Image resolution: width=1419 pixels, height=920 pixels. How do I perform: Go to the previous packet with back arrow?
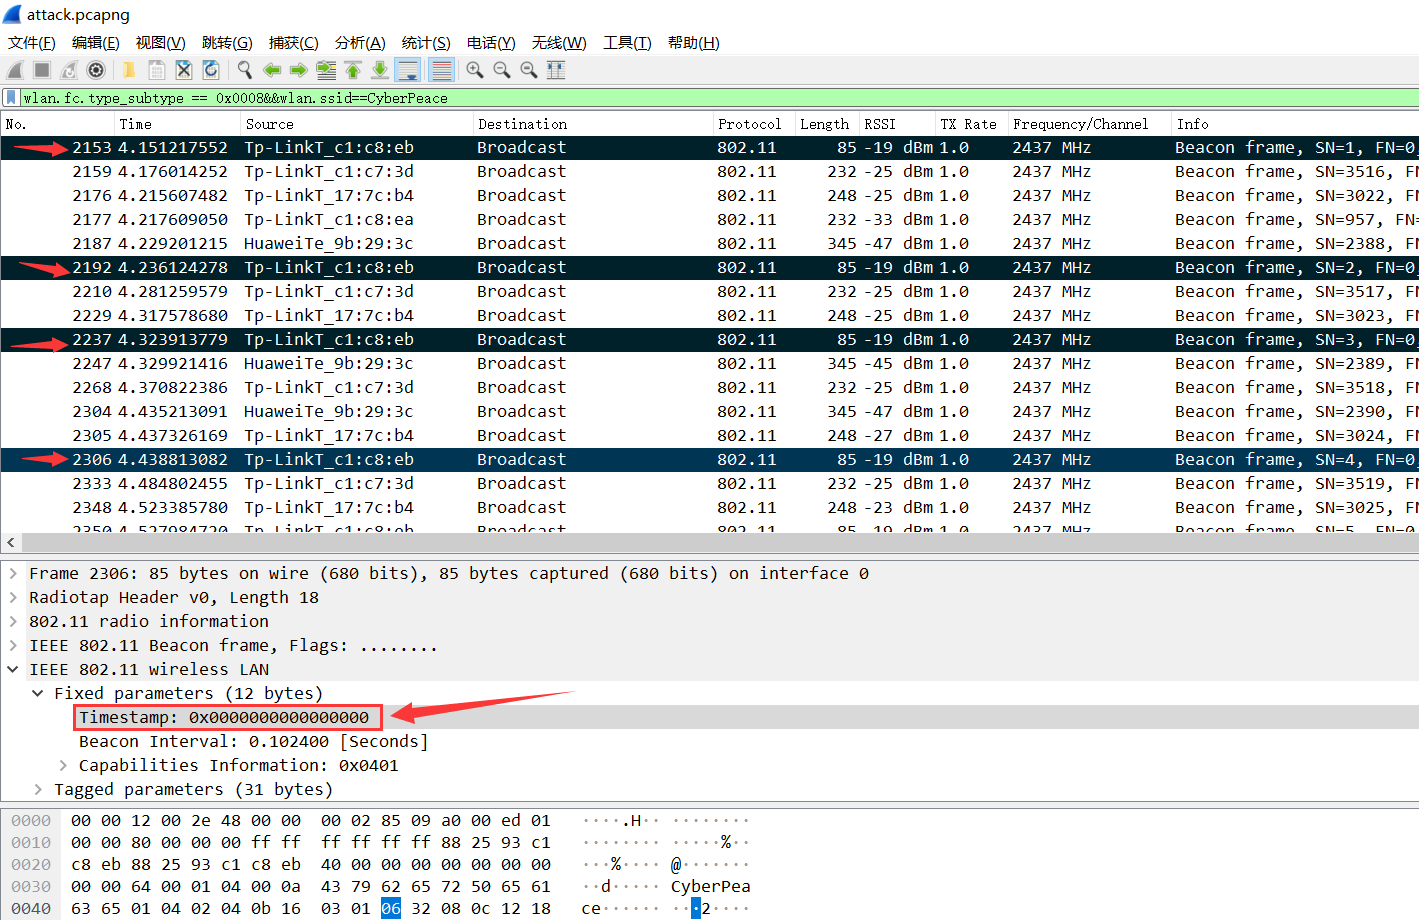click(x=271, y=70)
